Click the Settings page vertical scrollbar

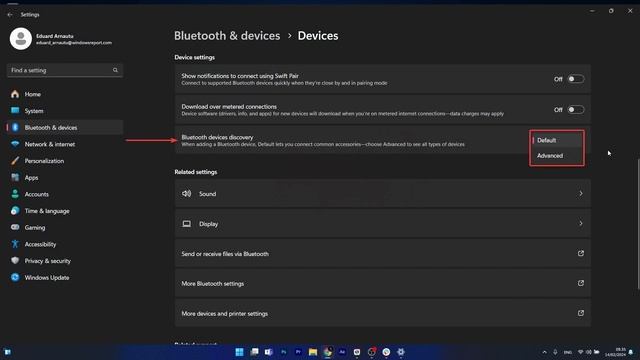638,224
